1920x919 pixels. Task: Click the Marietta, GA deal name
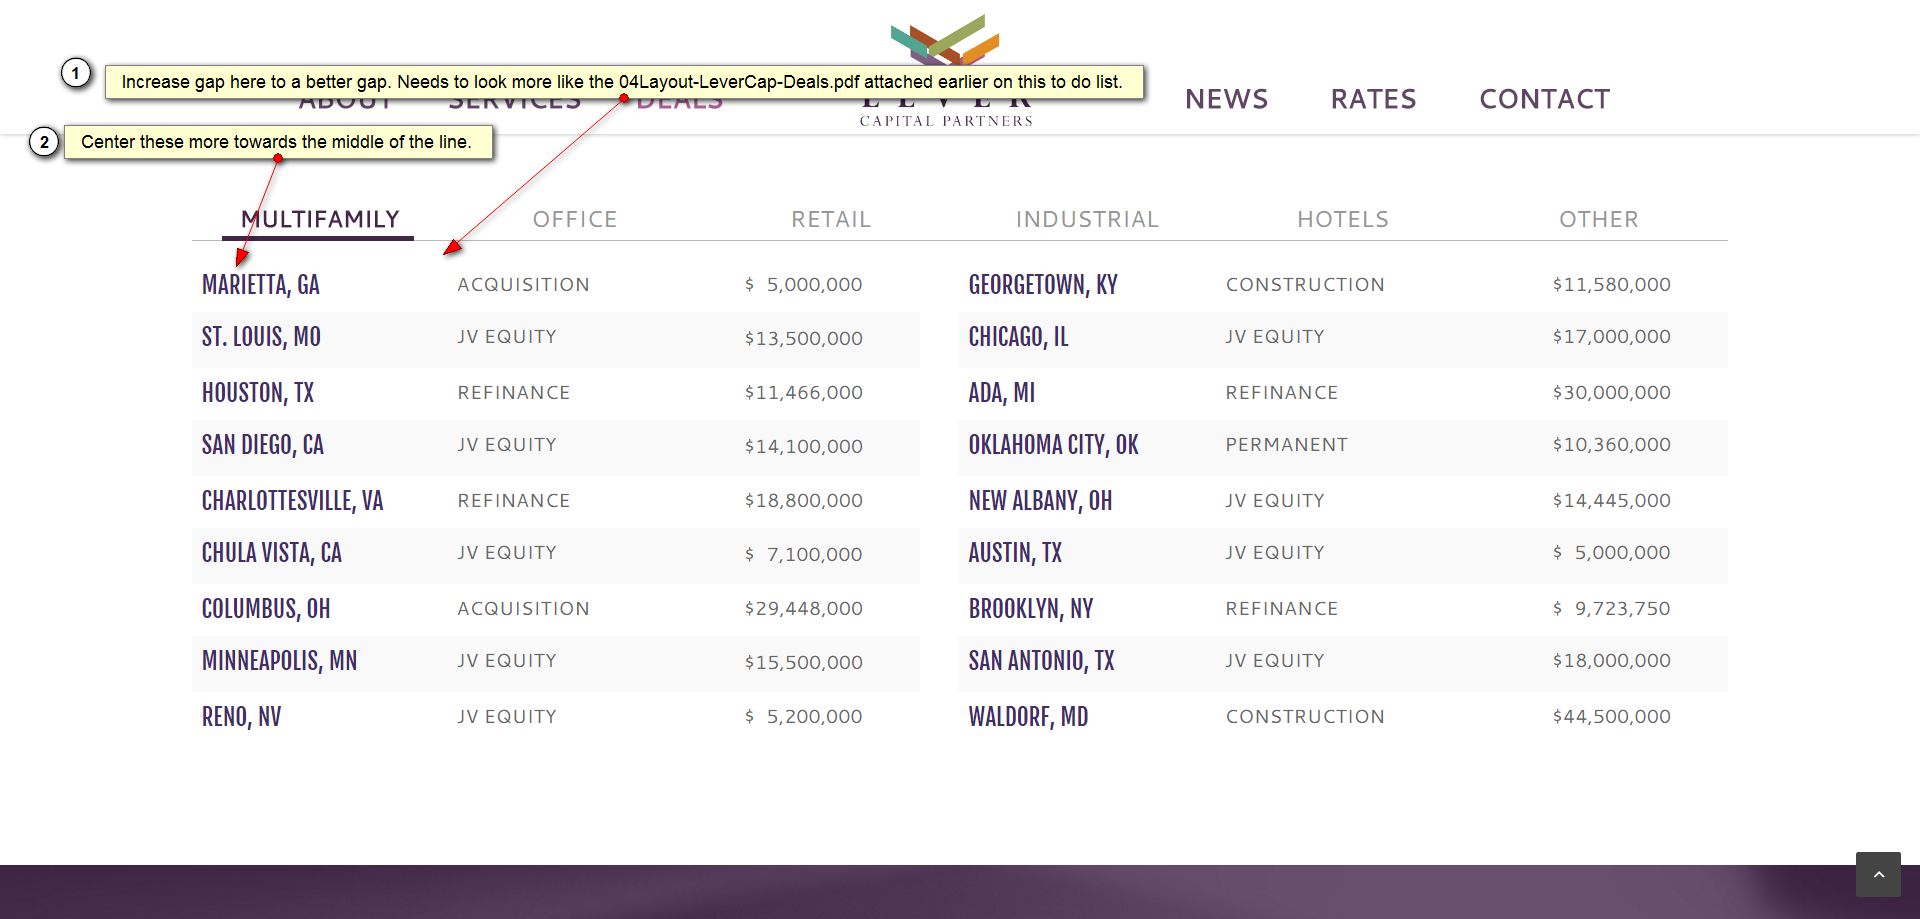(x=261, y=285)
